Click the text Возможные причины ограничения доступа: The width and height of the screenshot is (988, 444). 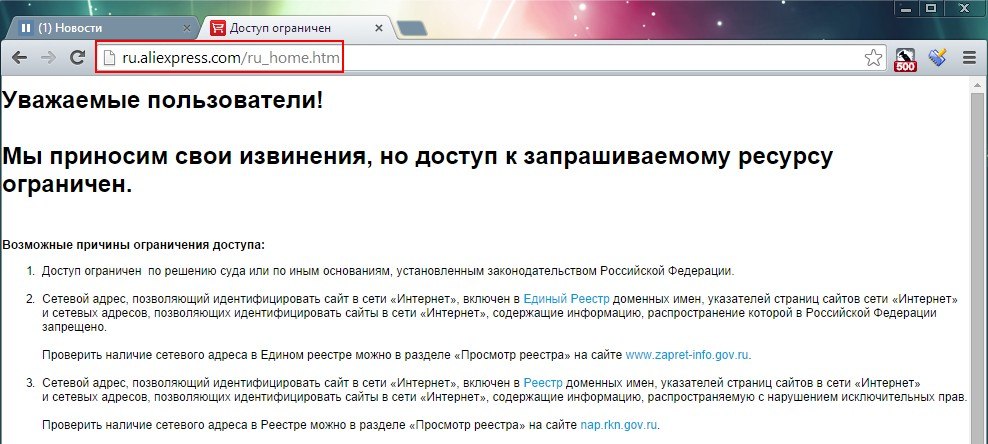click(x=134, y=244)
